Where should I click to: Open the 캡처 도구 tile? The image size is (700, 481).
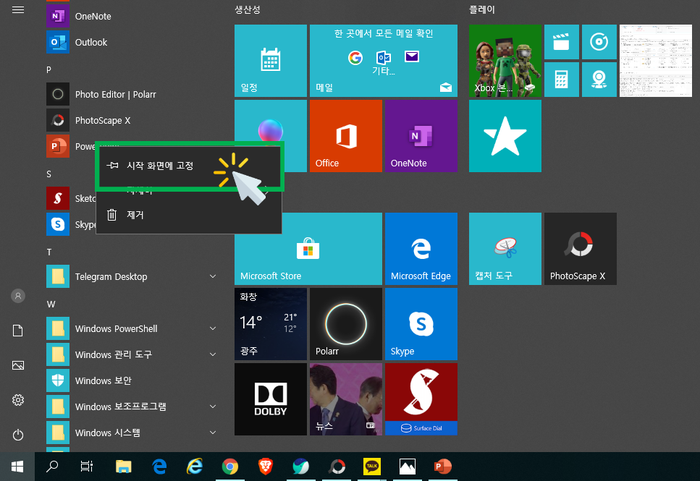(505, 249)
